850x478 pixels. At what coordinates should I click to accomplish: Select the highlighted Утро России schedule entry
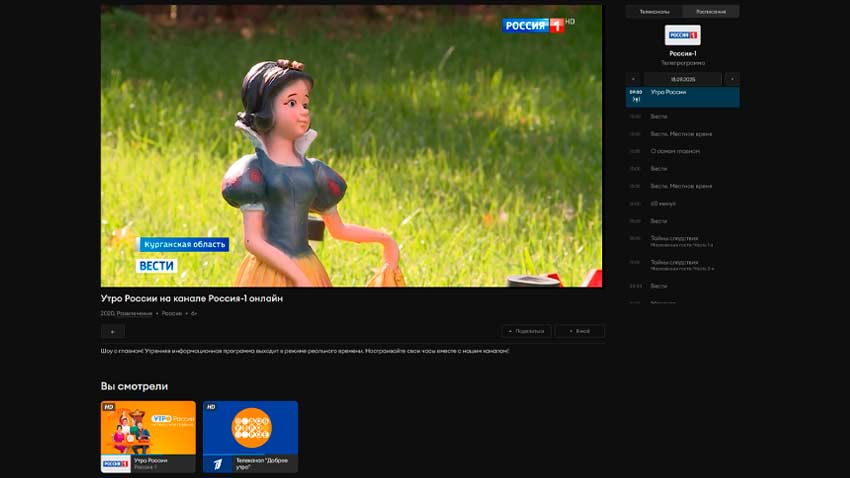coord(682,97)
